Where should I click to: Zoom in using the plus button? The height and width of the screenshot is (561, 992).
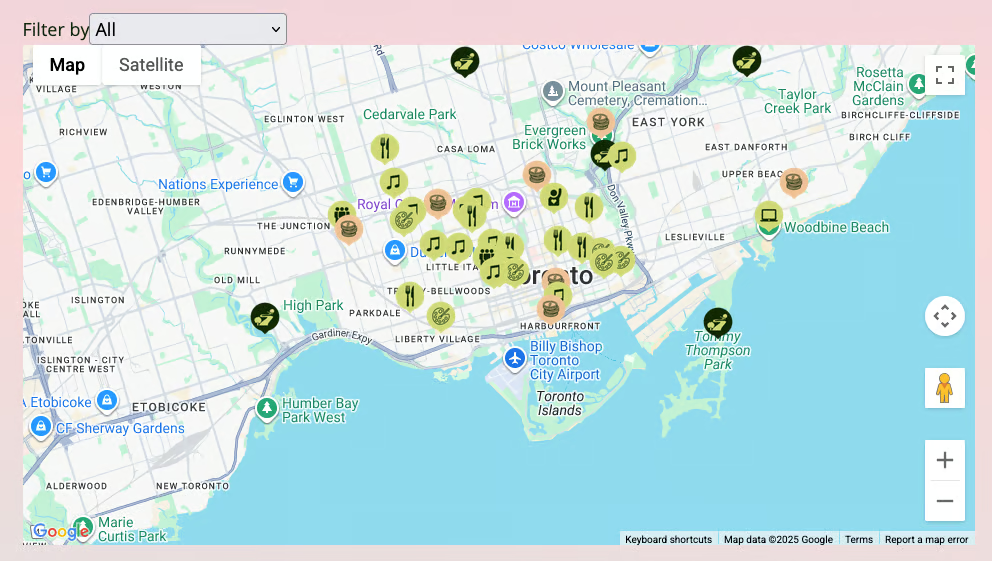pyautogui.click(x=944, y=460)
